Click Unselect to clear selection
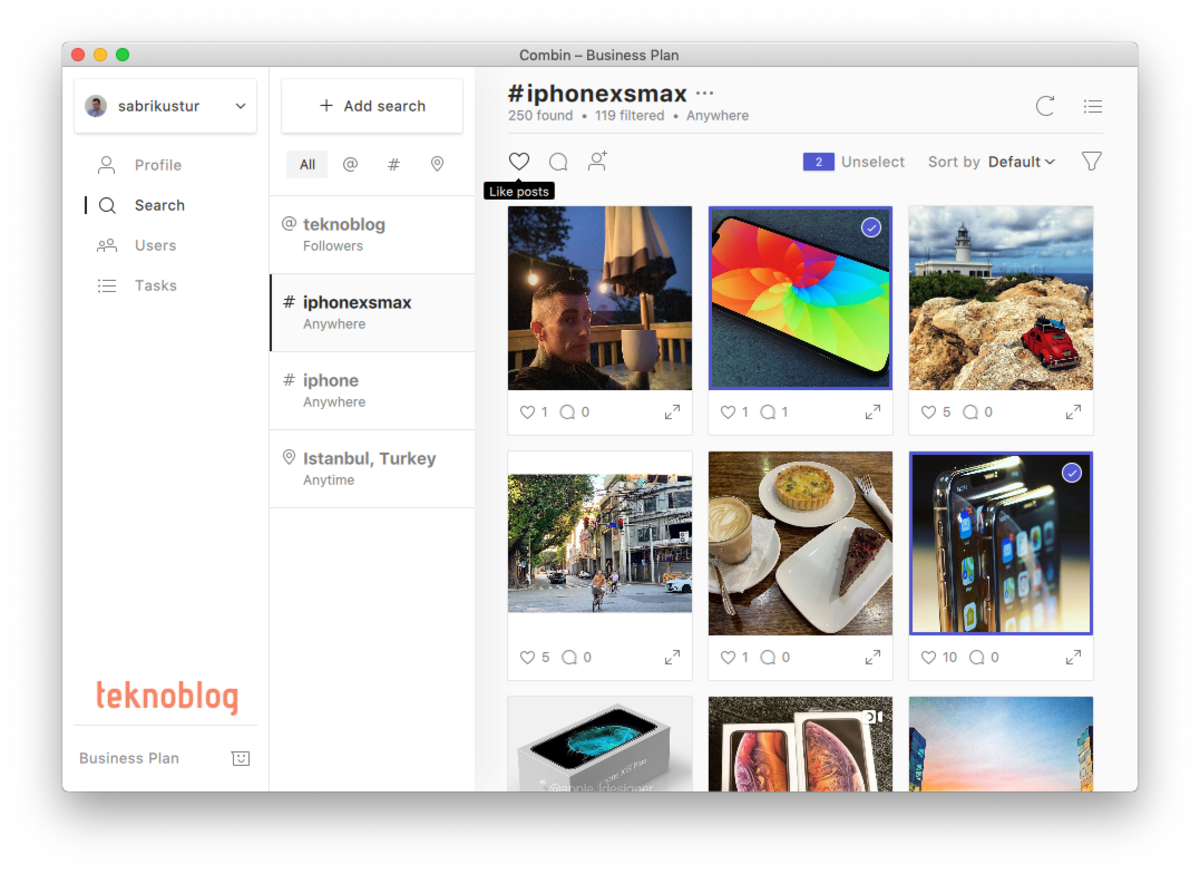Viewport: 1200px width, 874px height. 872,162
